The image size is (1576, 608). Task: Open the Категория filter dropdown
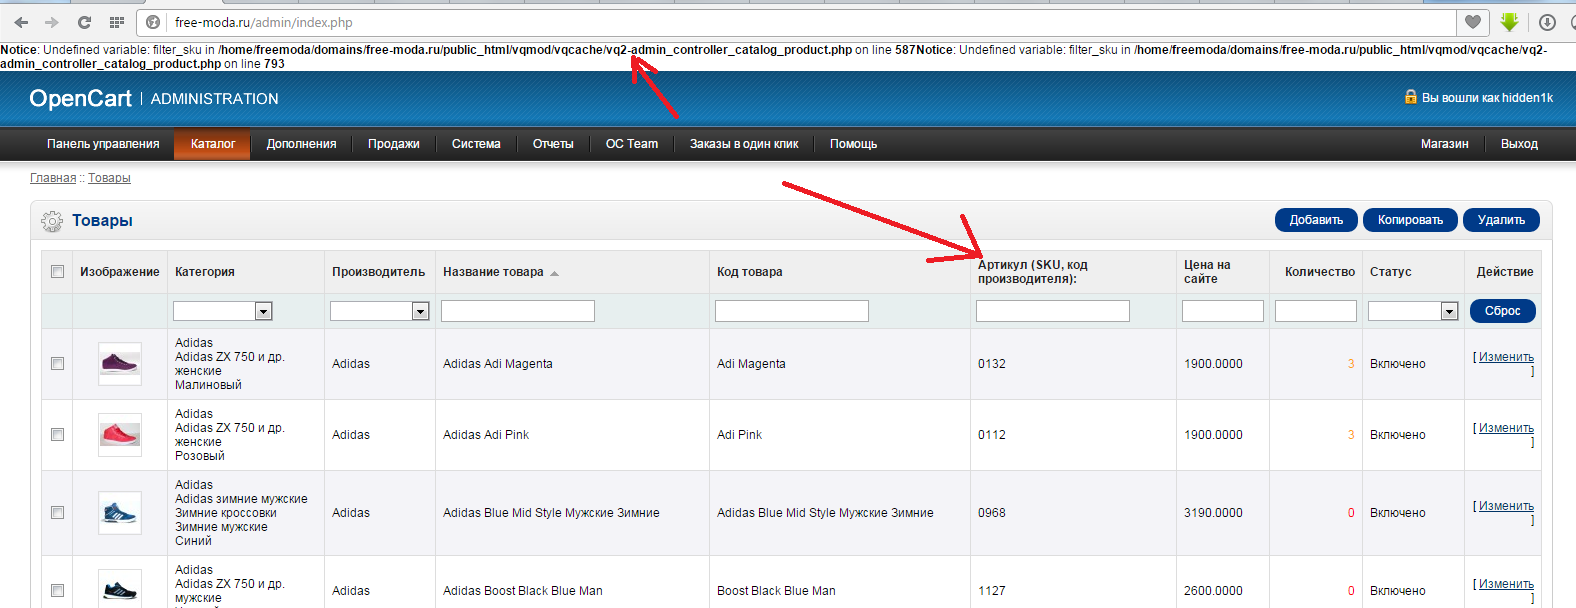223,311
